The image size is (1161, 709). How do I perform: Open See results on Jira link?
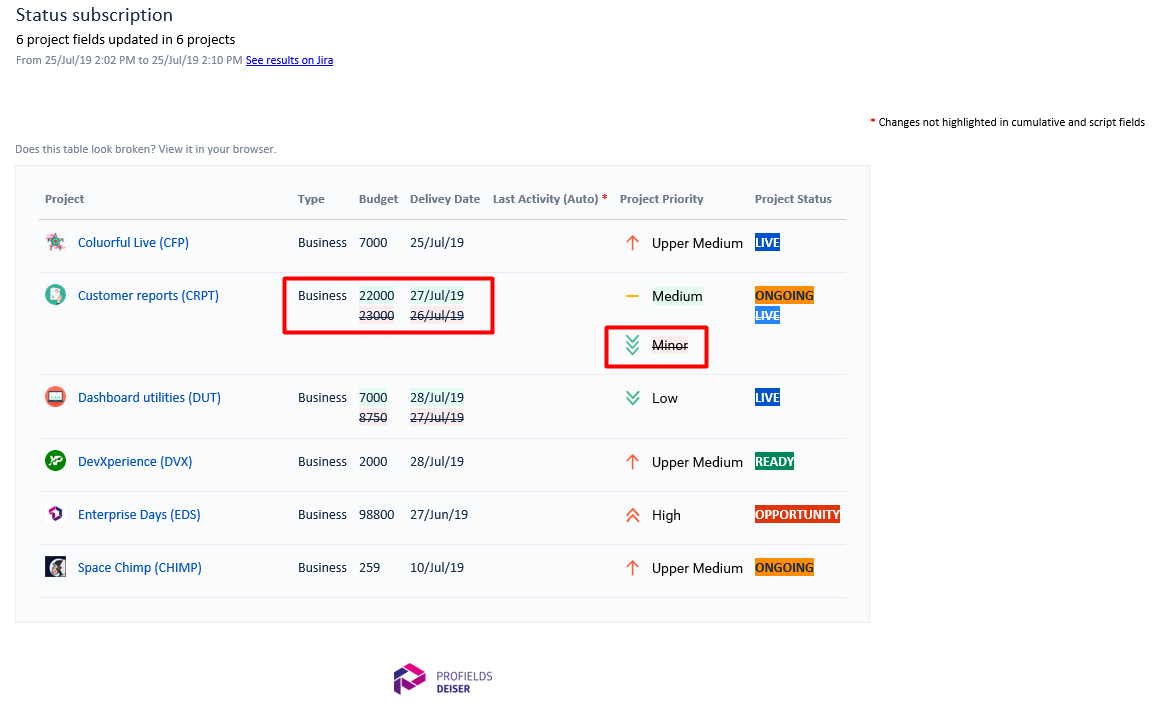tap(290, 60)
